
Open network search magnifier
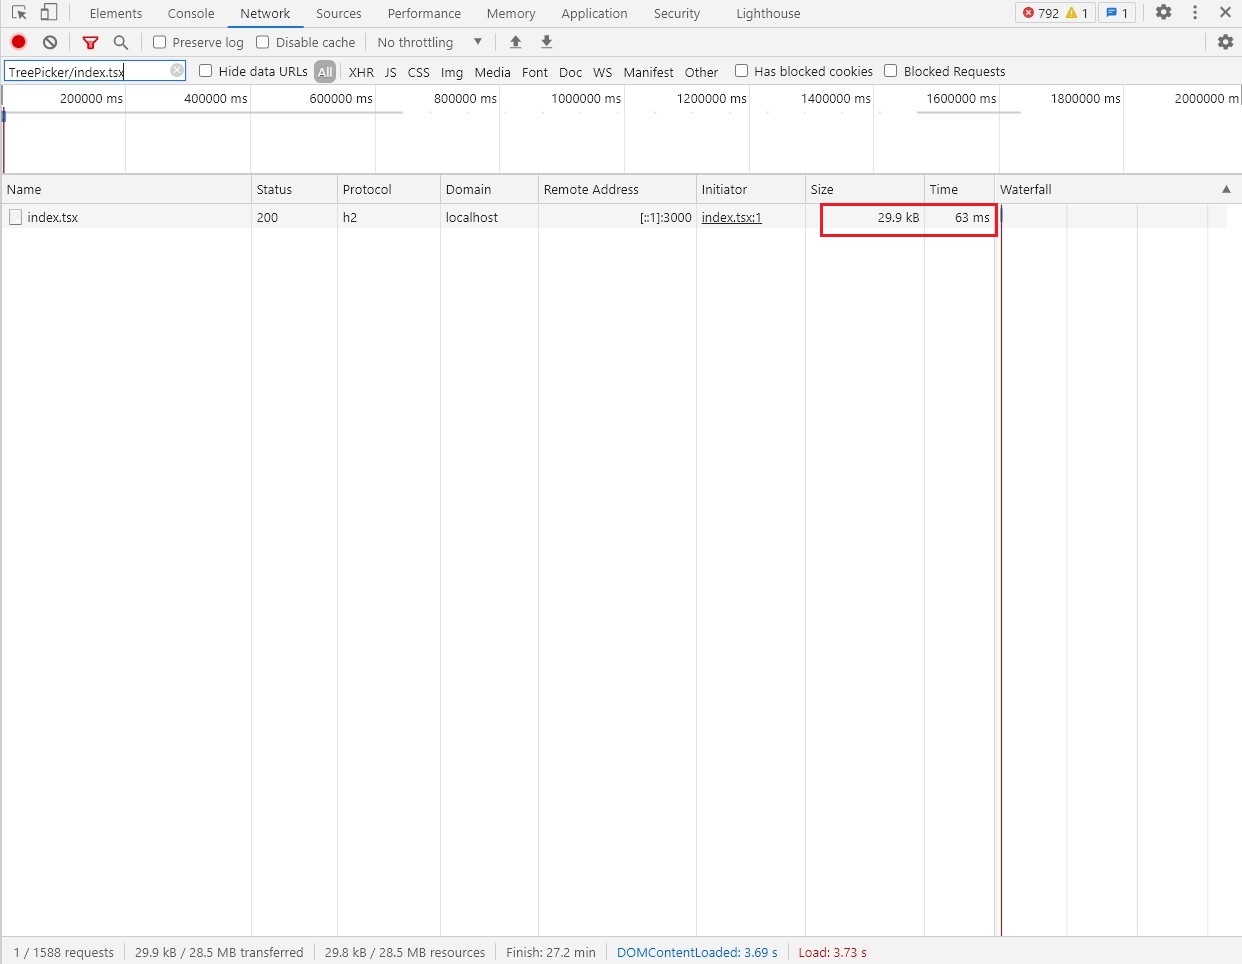[x=121, y=42]
